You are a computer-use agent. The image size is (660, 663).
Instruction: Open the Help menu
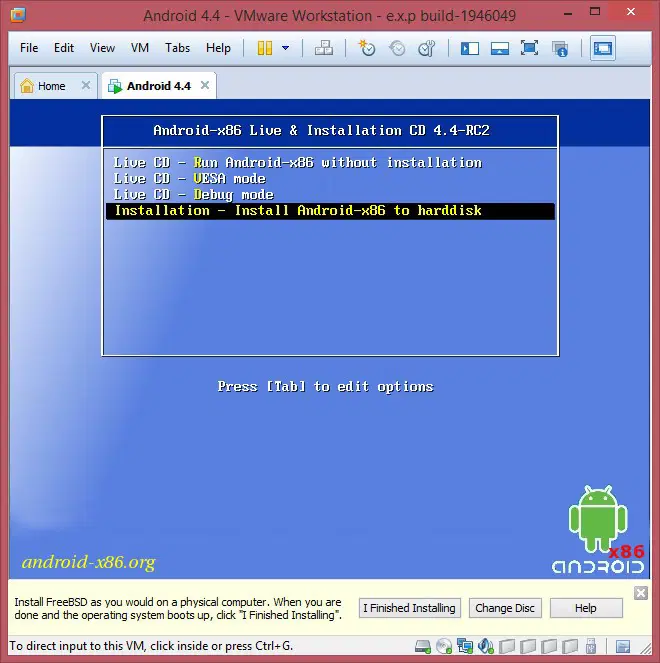tap(218, 48)
